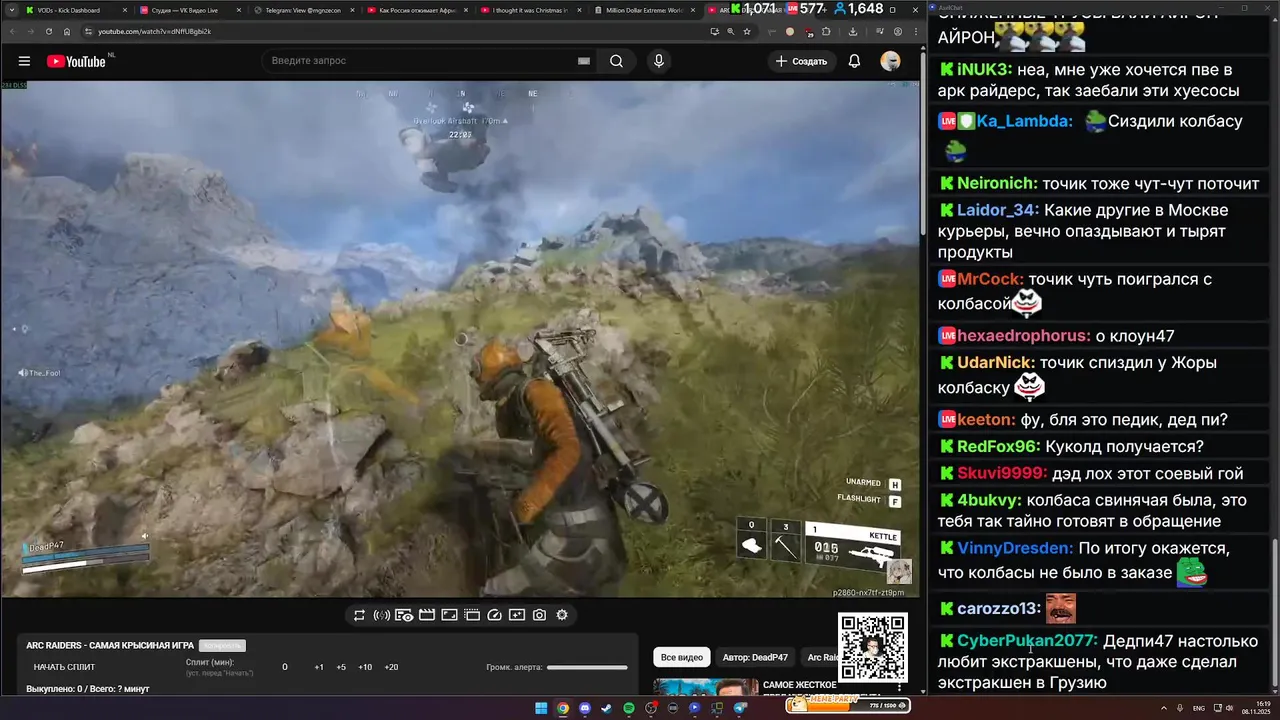Viewport: 1280px width, 720px height.
Task: Click the aspect-ratio frame icon in overlay toolbar
Action: (450, 615)
